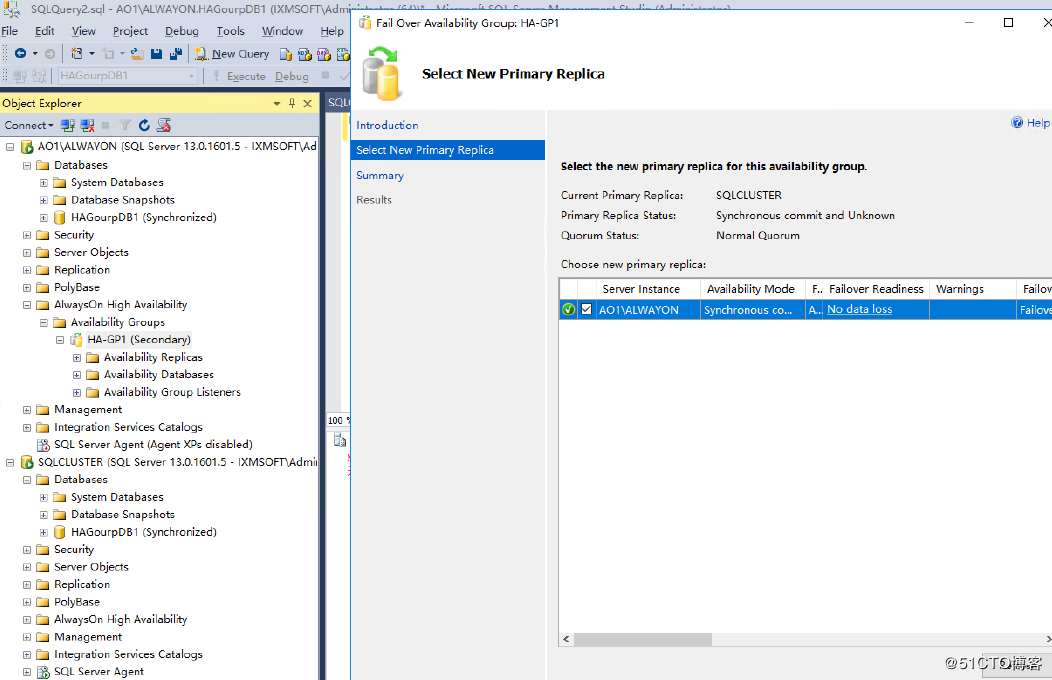Click the Database Engine Query icon
Viewport: 1052px width, 680px height.
tap(286, 54)
